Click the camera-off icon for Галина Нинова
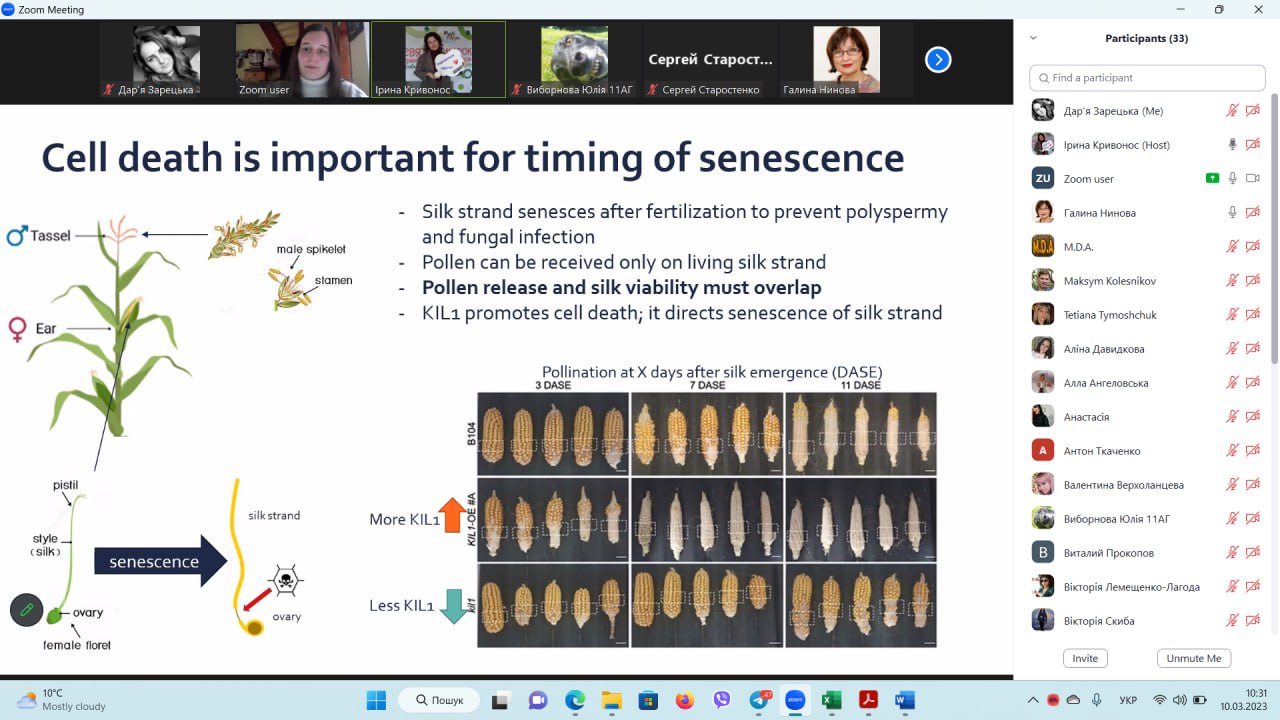Image resolution: width=1280 pixels, height=720 pixels. point(1253,213)
